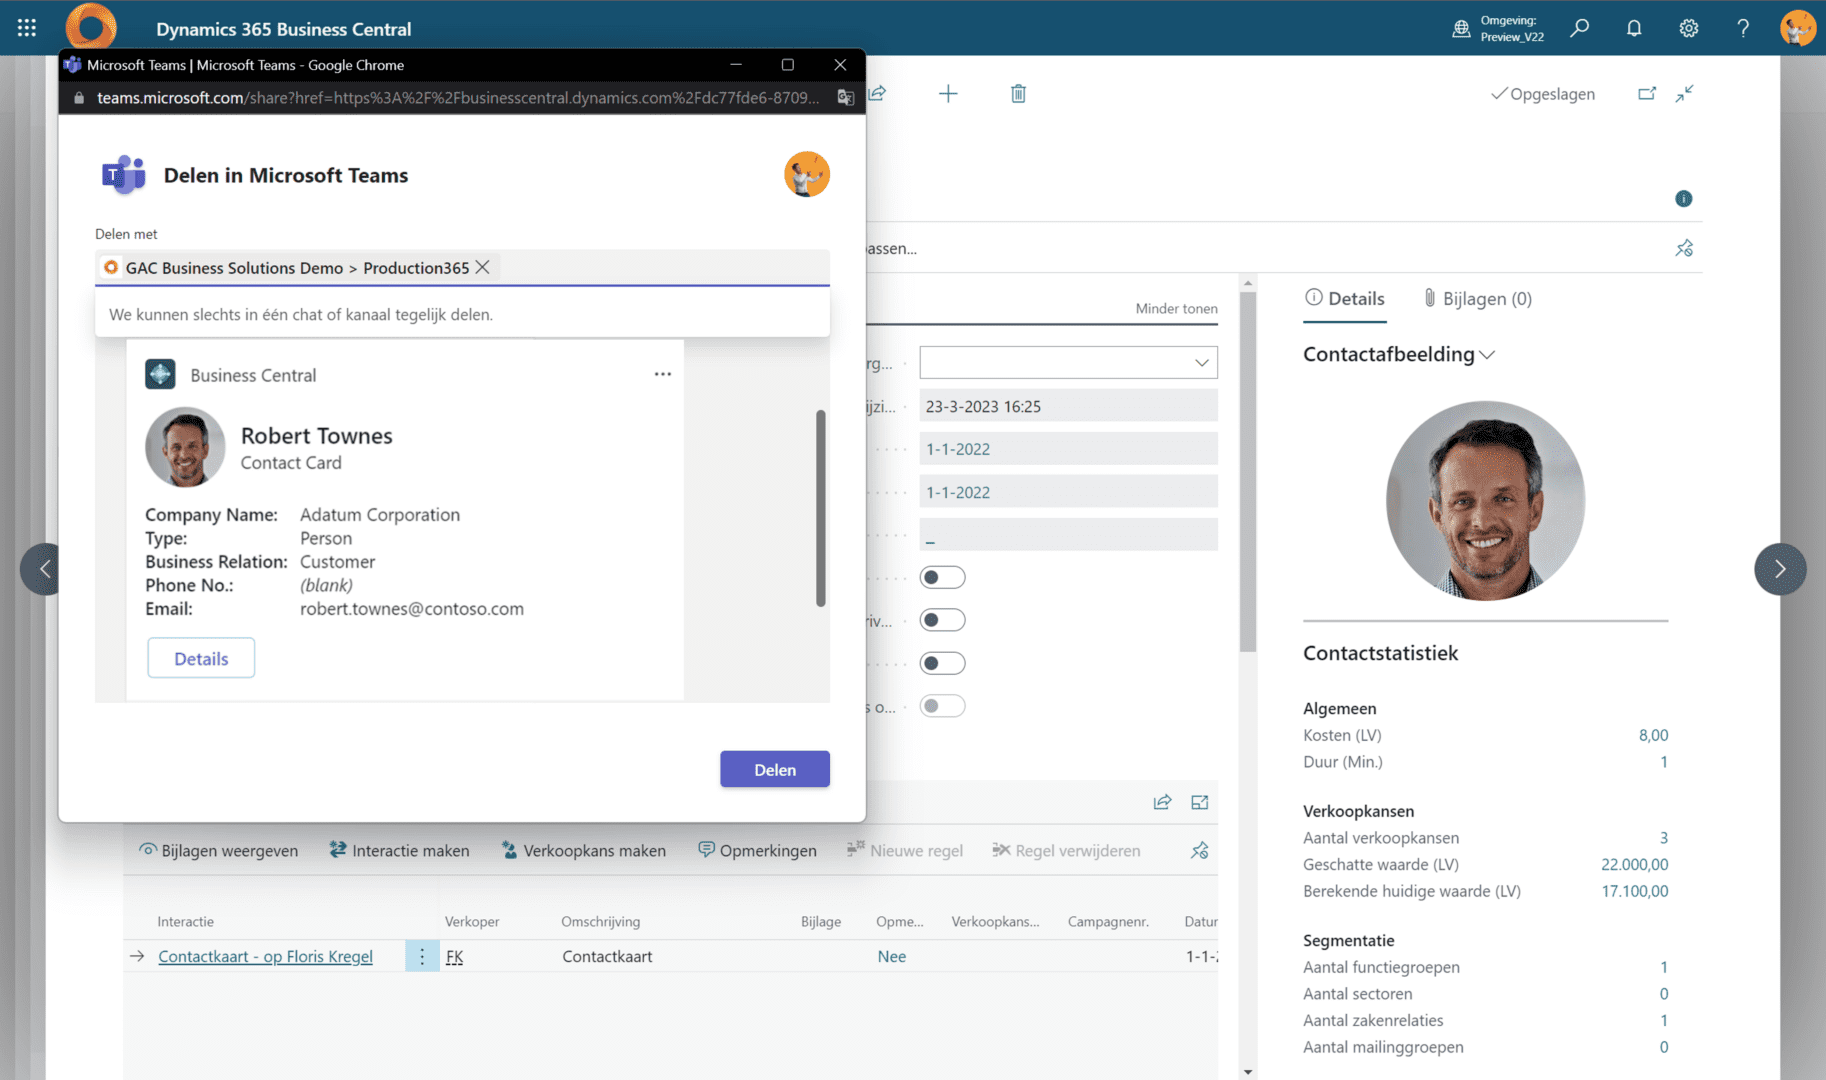Click the environment Preview_V22 indicator

point(1498,28)
